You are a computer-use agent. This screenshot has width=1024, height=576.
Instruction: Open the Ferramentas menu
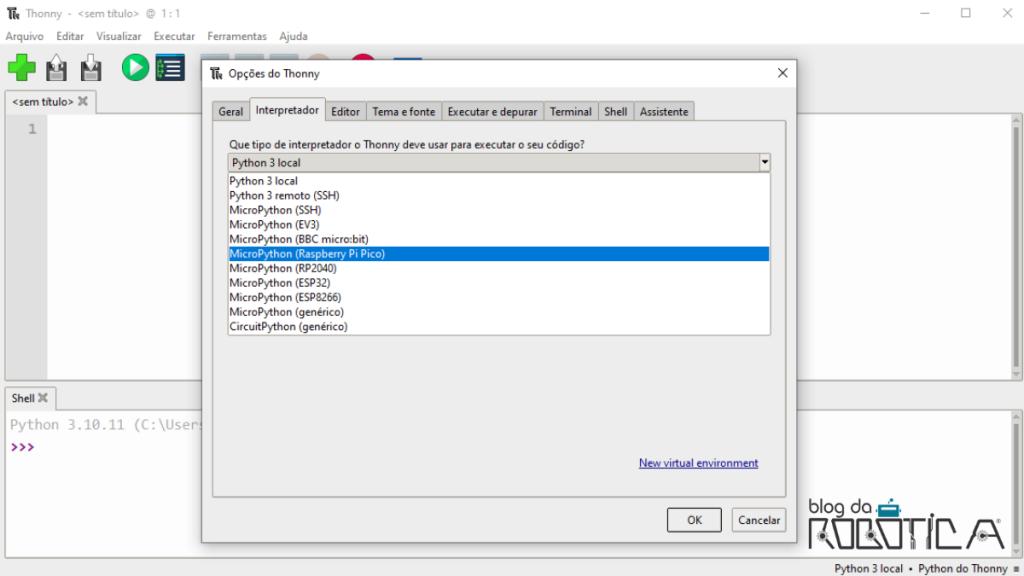237,36
